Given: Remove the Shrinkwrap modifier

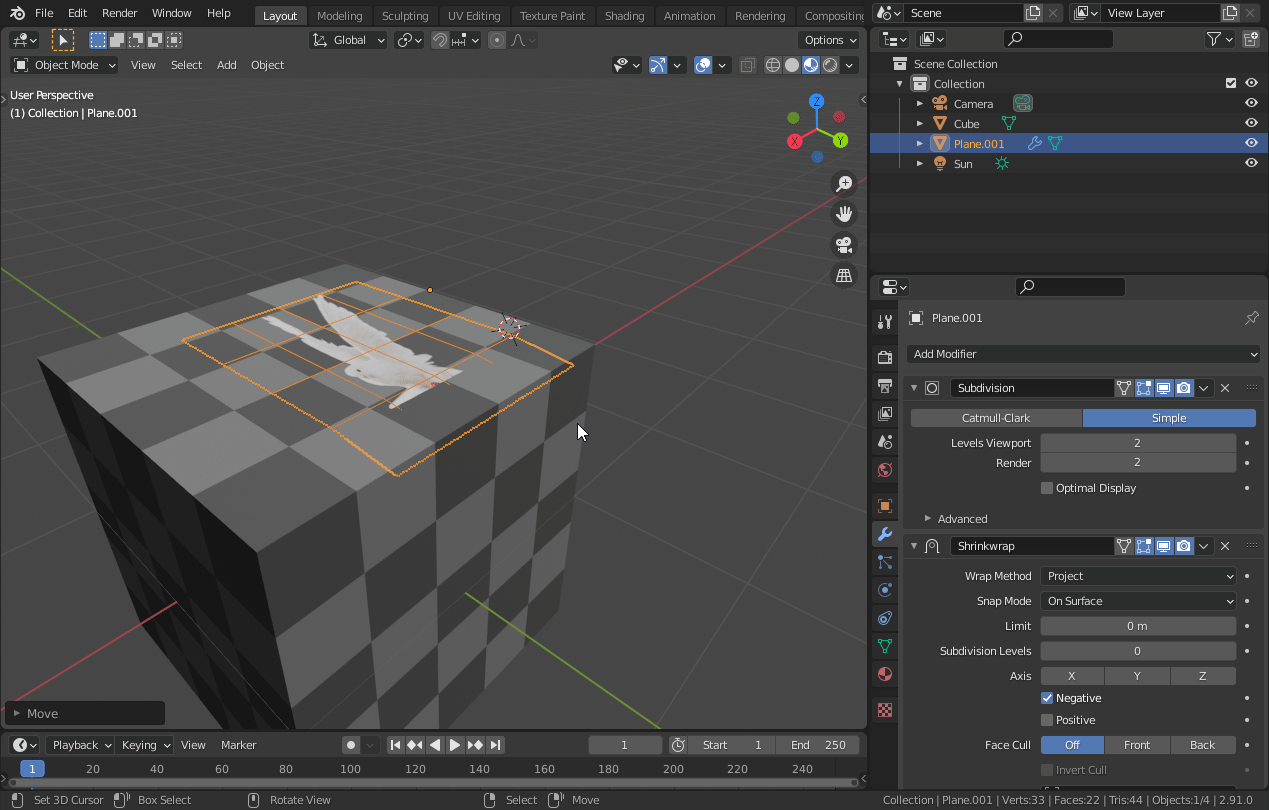Looking at the screenshot, I should pyautogui.click(x=1225, y=546).
